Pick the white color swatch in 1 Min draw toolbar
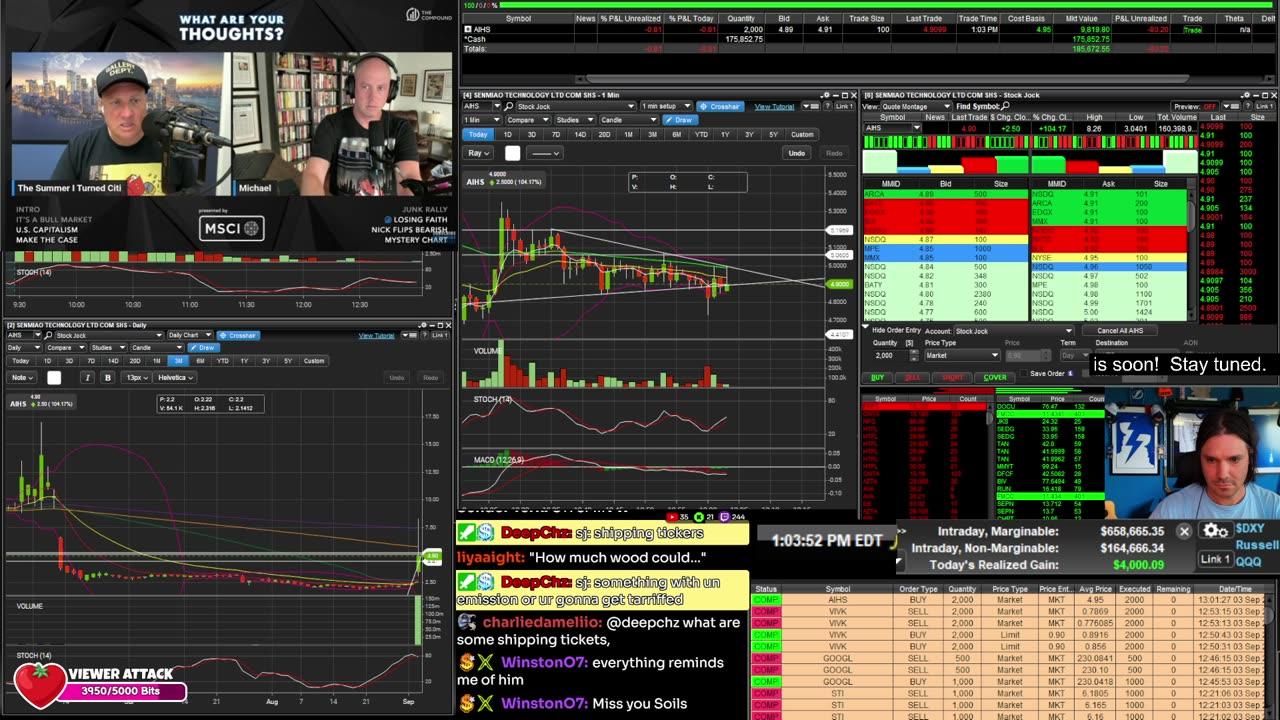This screenshot has width=1280, height=720. point(512,153)
